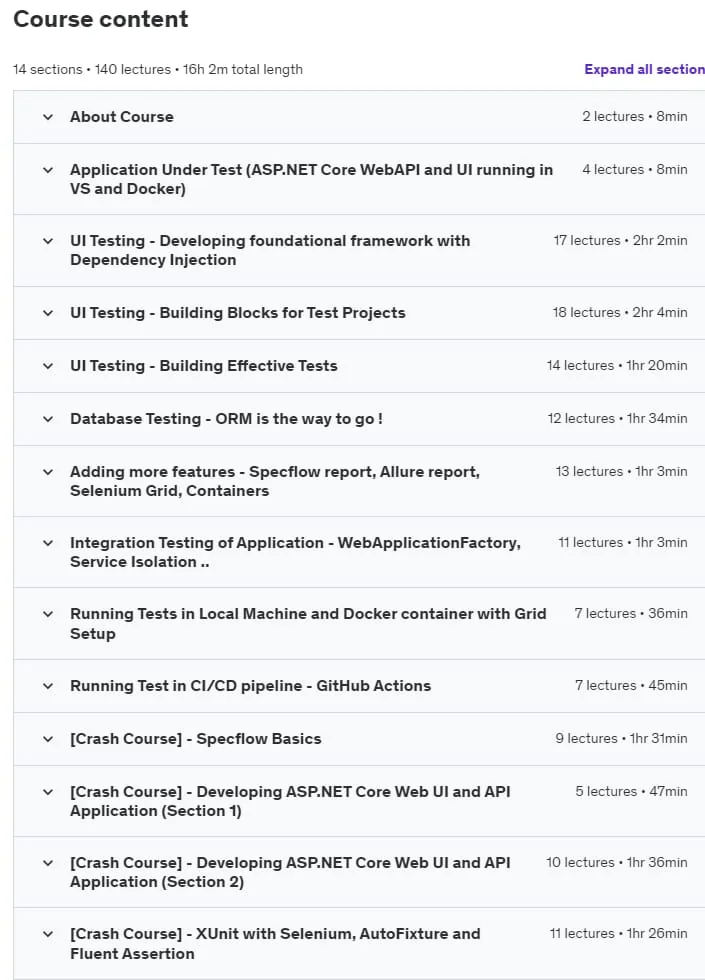
Task: Click chevron next to Specflow Basics crash course
Action: 48,739
